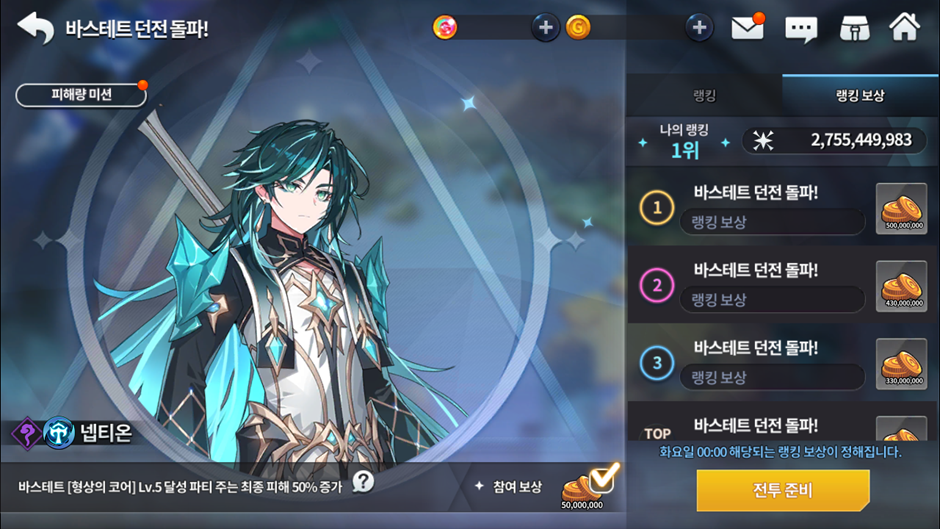View rank 3 reward 330,000,000 gold
This screenshot has width=940, height=529.
(902, 363)
